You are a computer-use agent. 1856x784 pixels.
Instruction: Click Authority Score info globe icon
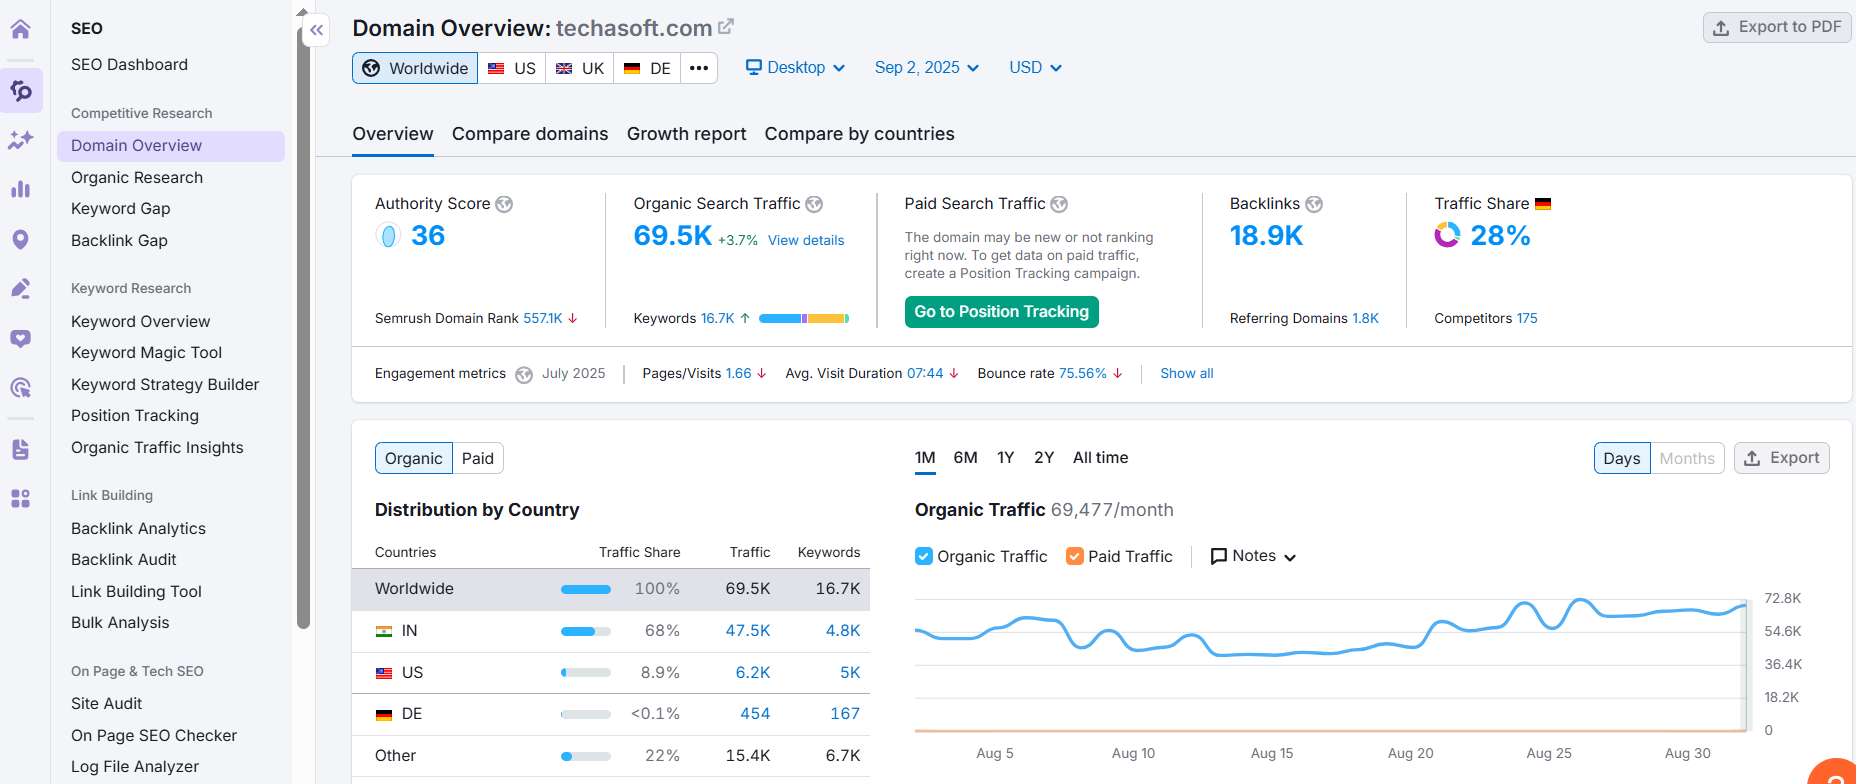tap(504, 204)
